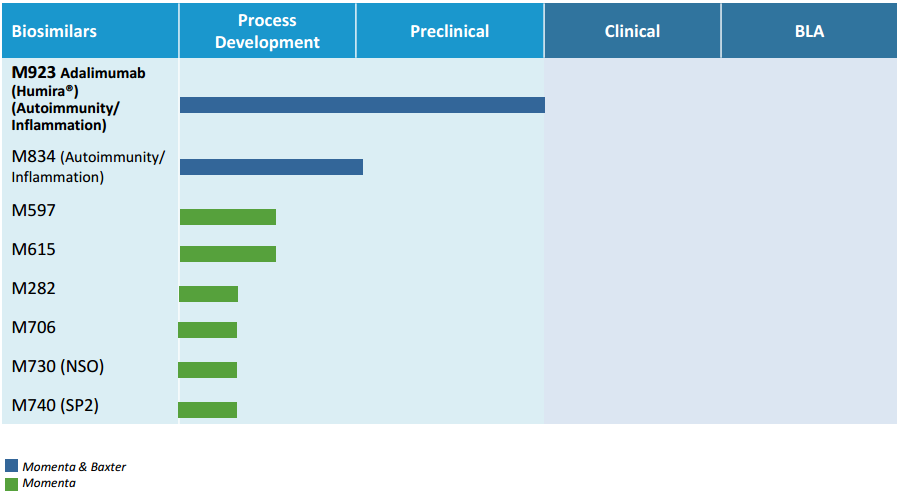Image resolution: width=897 pixels, height=498 pixels.
Task: Select the Process Development header
Action: [267, 31]
